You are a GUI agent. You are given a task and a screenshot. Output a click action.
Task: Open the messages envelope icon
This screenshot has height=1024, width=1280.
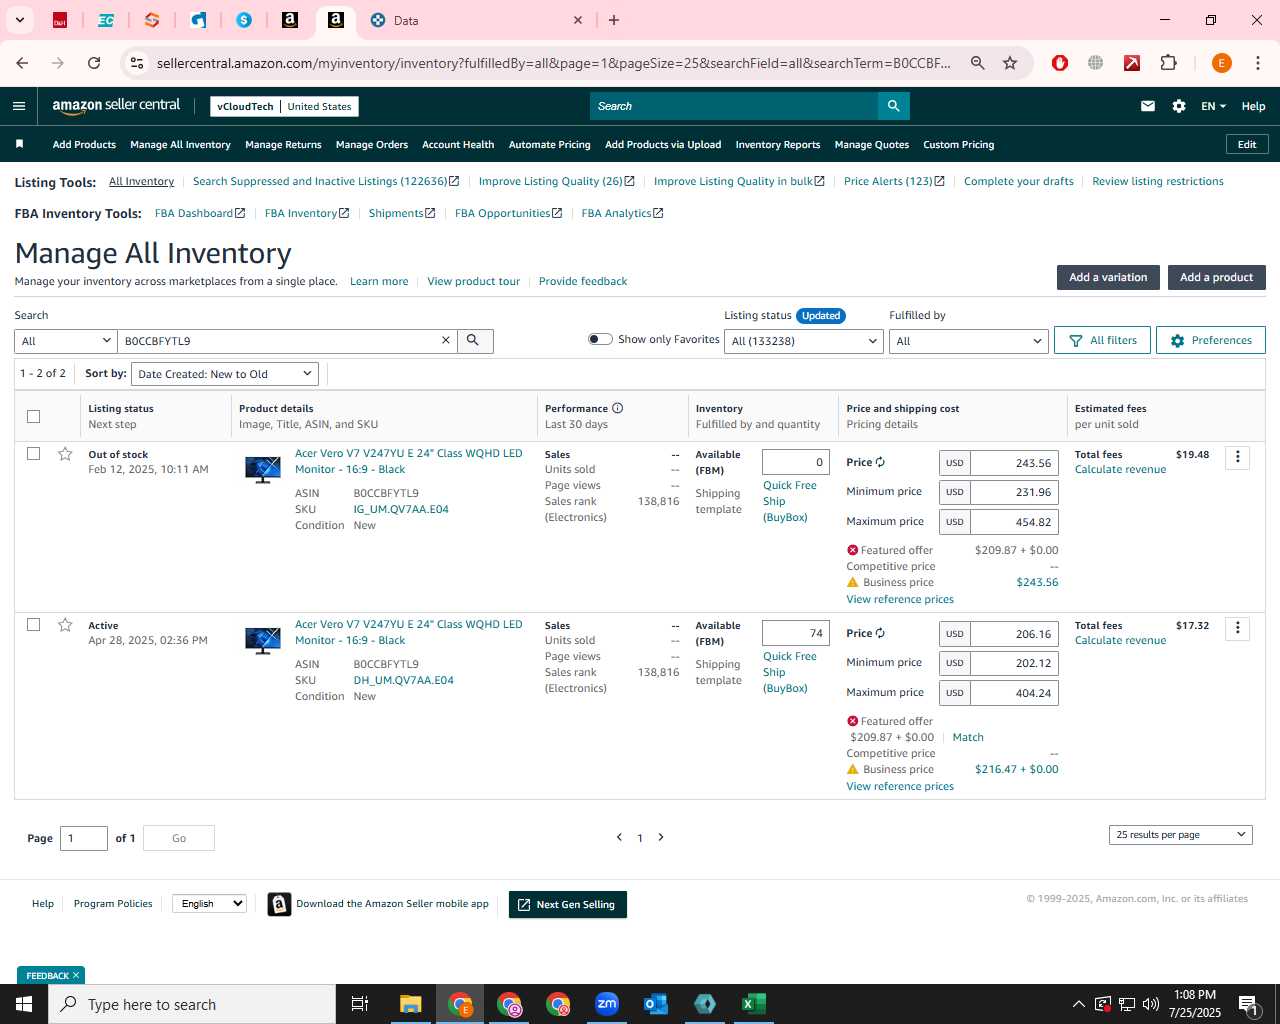pyautogui.click(x=1148, y=106)
